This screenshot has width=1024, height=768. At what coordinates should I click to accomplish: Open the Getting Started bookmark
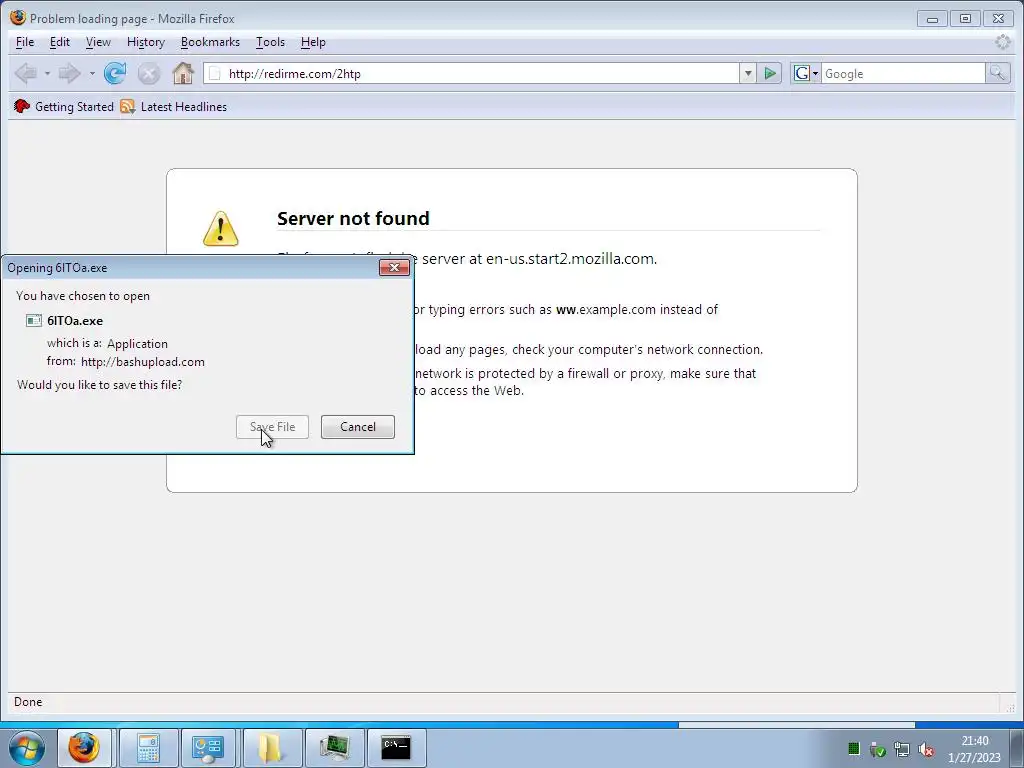pos(64,106)
